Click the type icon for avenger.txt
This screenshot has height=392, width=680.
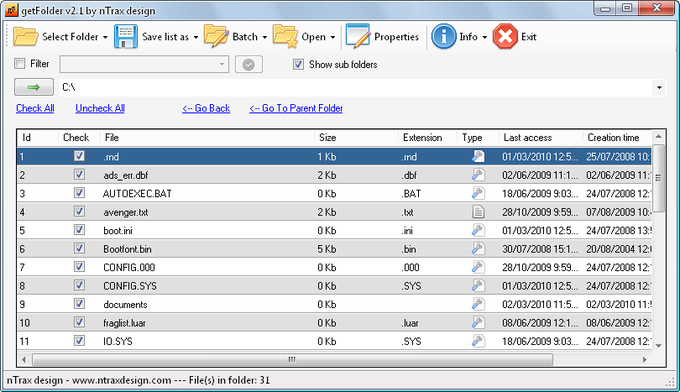pyautogui.click(x=478, y=212)
